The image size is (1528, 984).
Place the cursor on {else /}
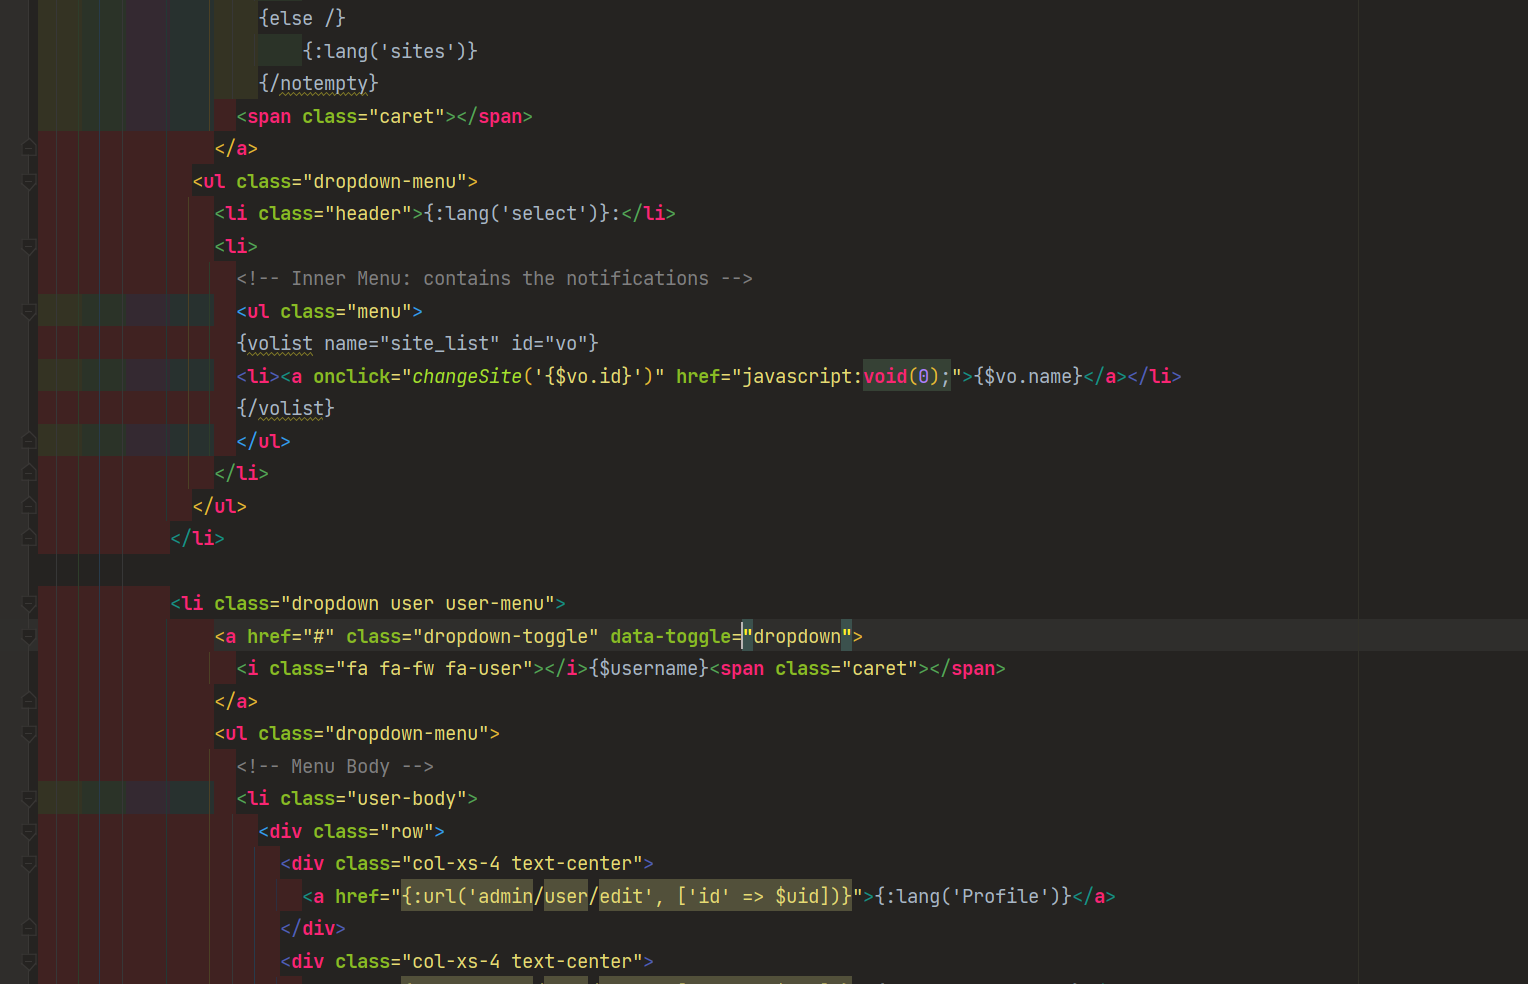point(302,18)
